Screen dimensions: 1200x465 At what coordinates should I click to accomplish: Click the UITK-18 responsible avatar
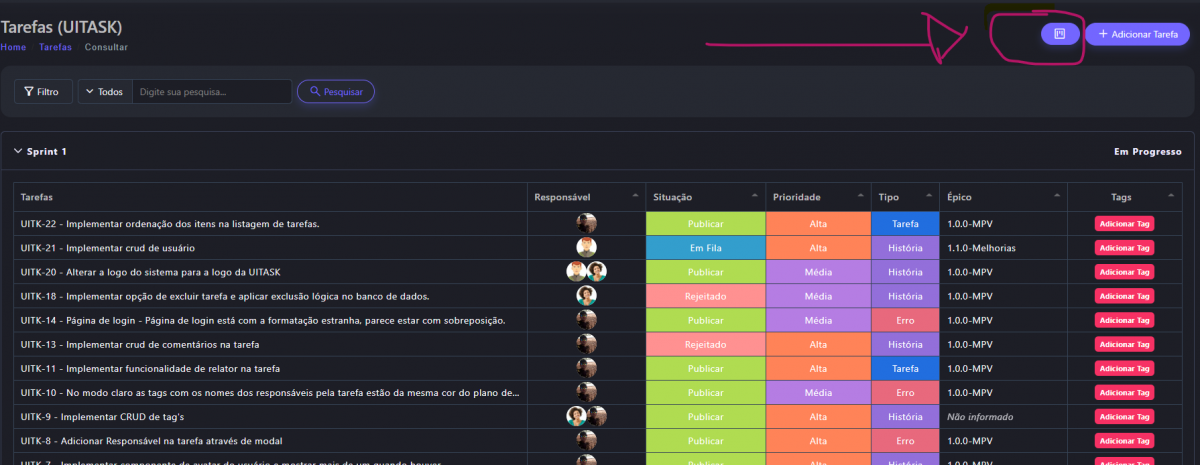[586, 295]
